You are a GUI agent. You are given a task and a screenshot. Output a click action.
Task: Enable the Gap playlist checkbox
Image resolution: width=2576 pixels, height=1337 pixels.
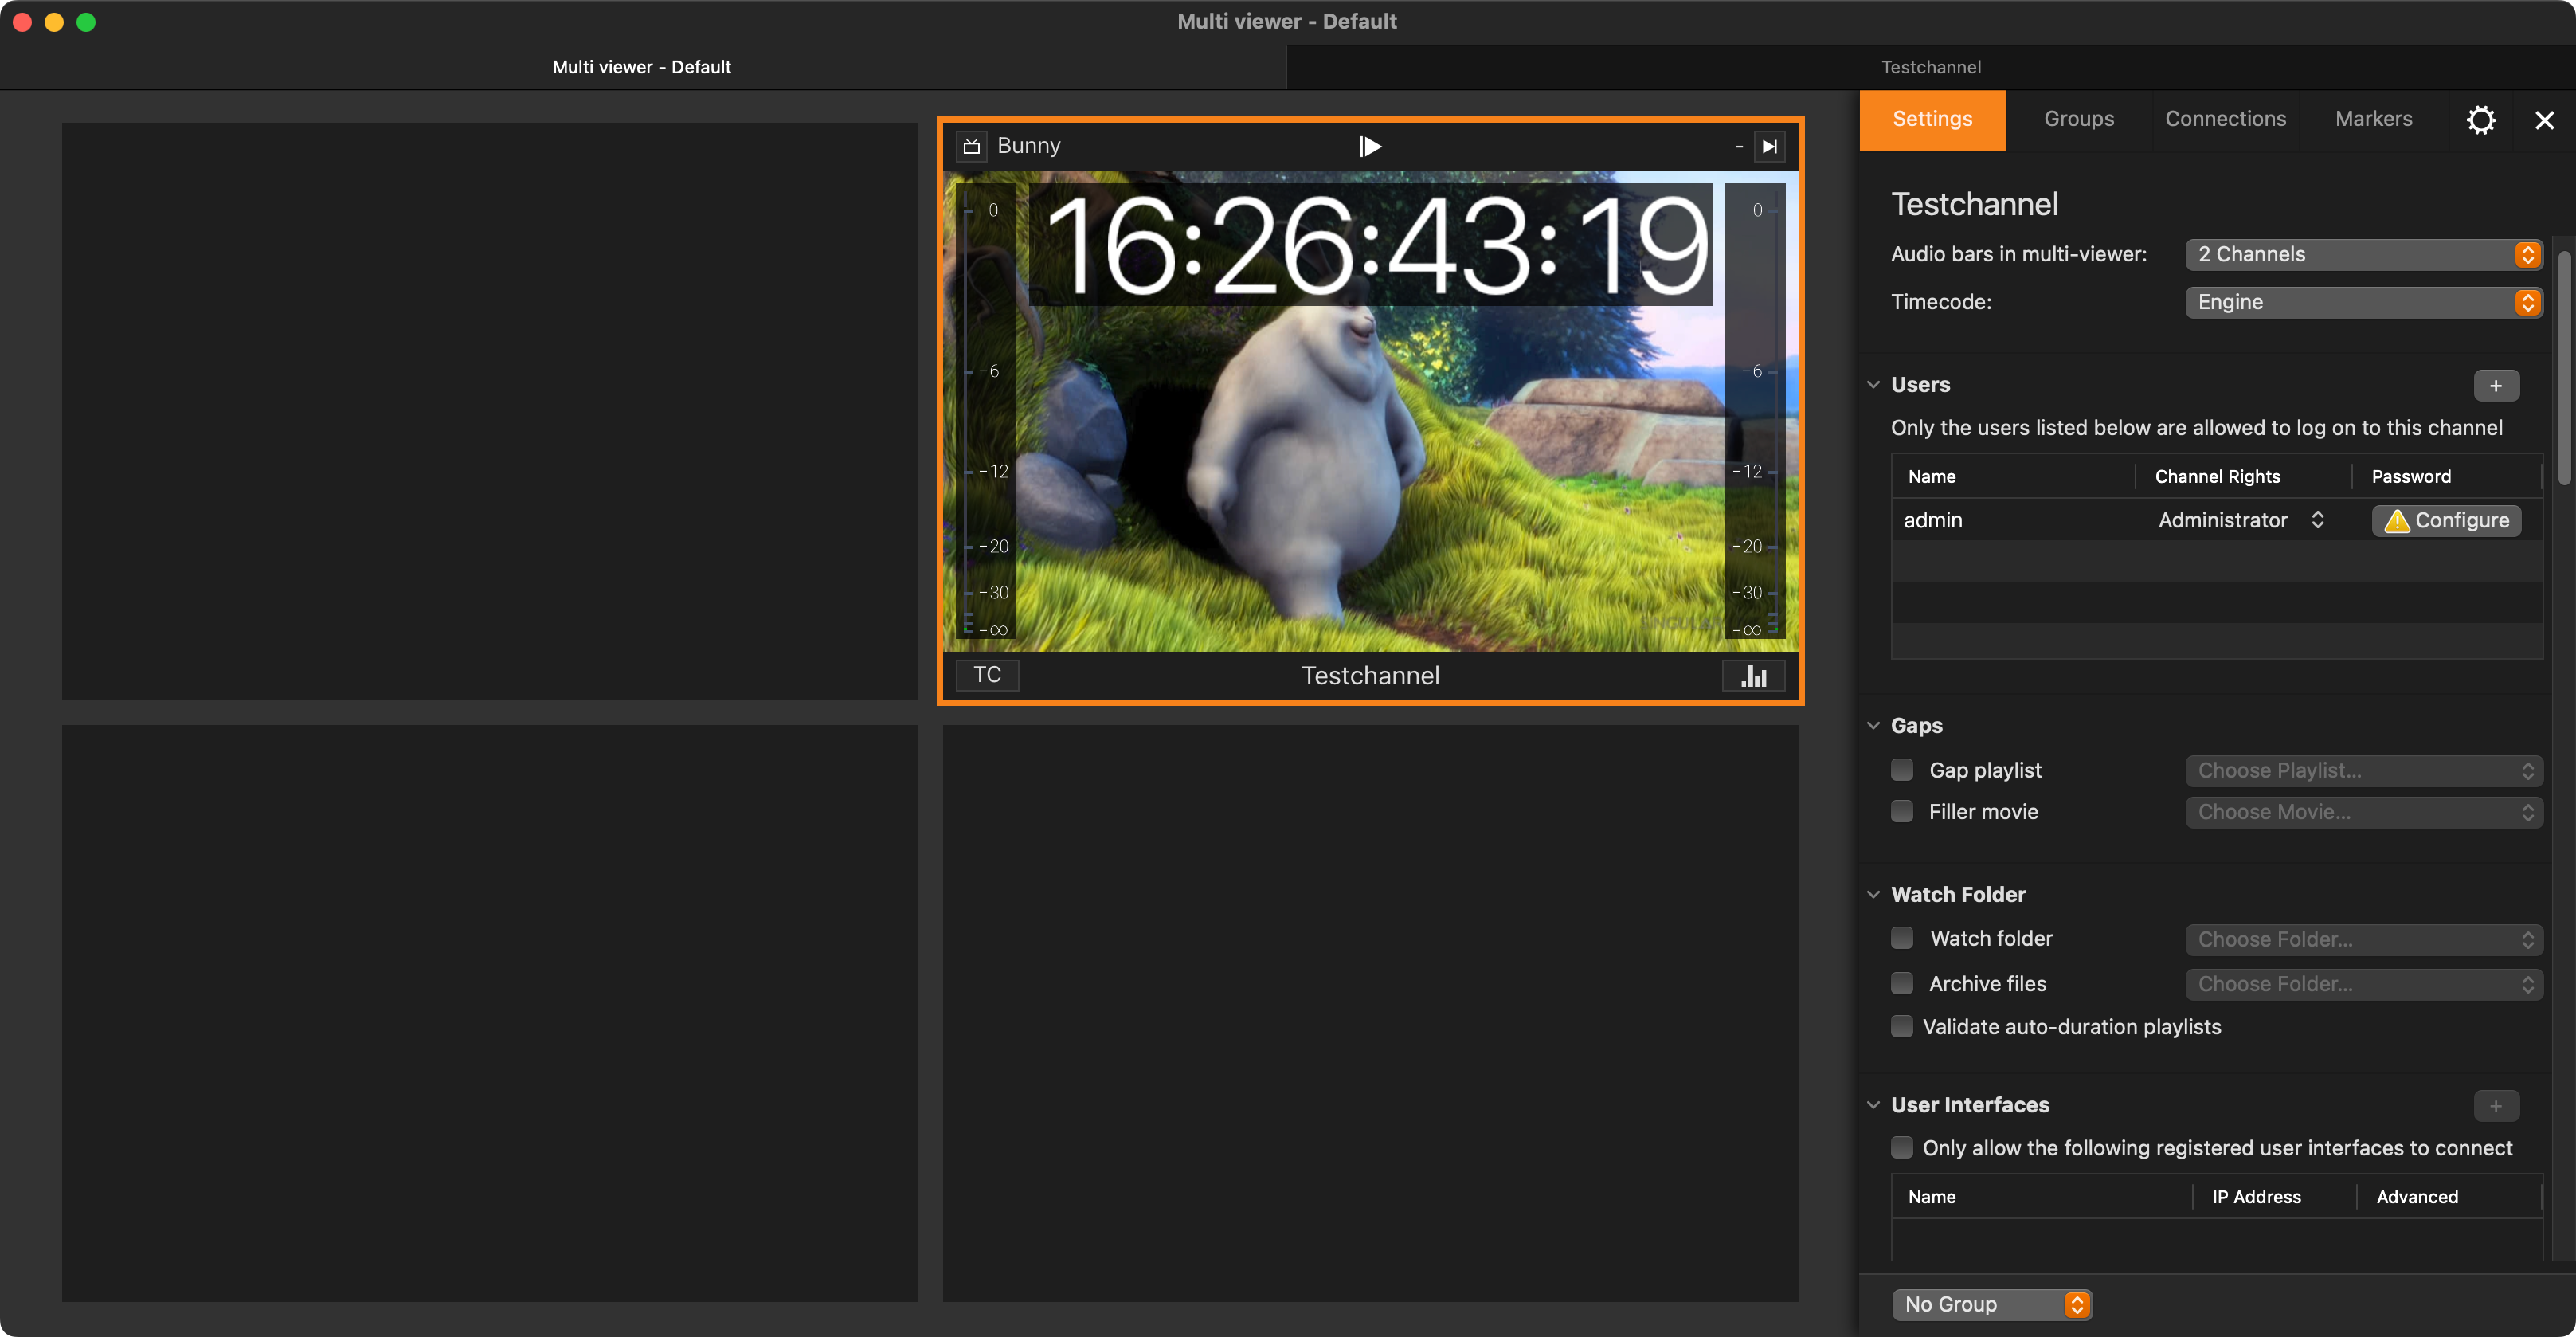tap(1902, 770)
